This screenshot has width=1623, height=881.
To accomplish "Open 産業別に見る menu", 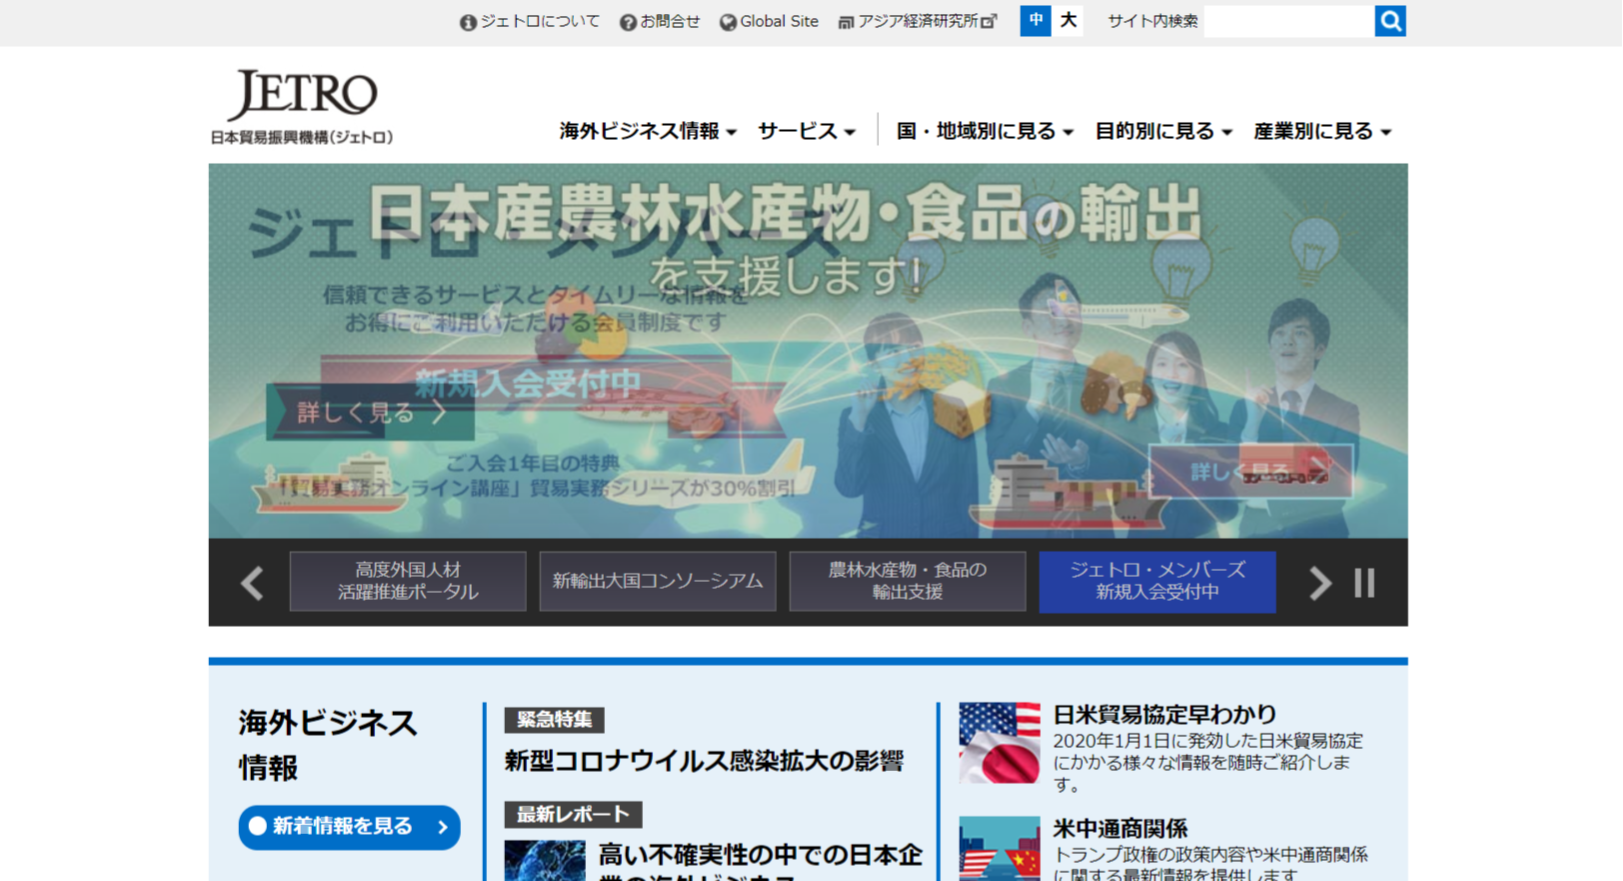I will click(x=1322, y=131).
